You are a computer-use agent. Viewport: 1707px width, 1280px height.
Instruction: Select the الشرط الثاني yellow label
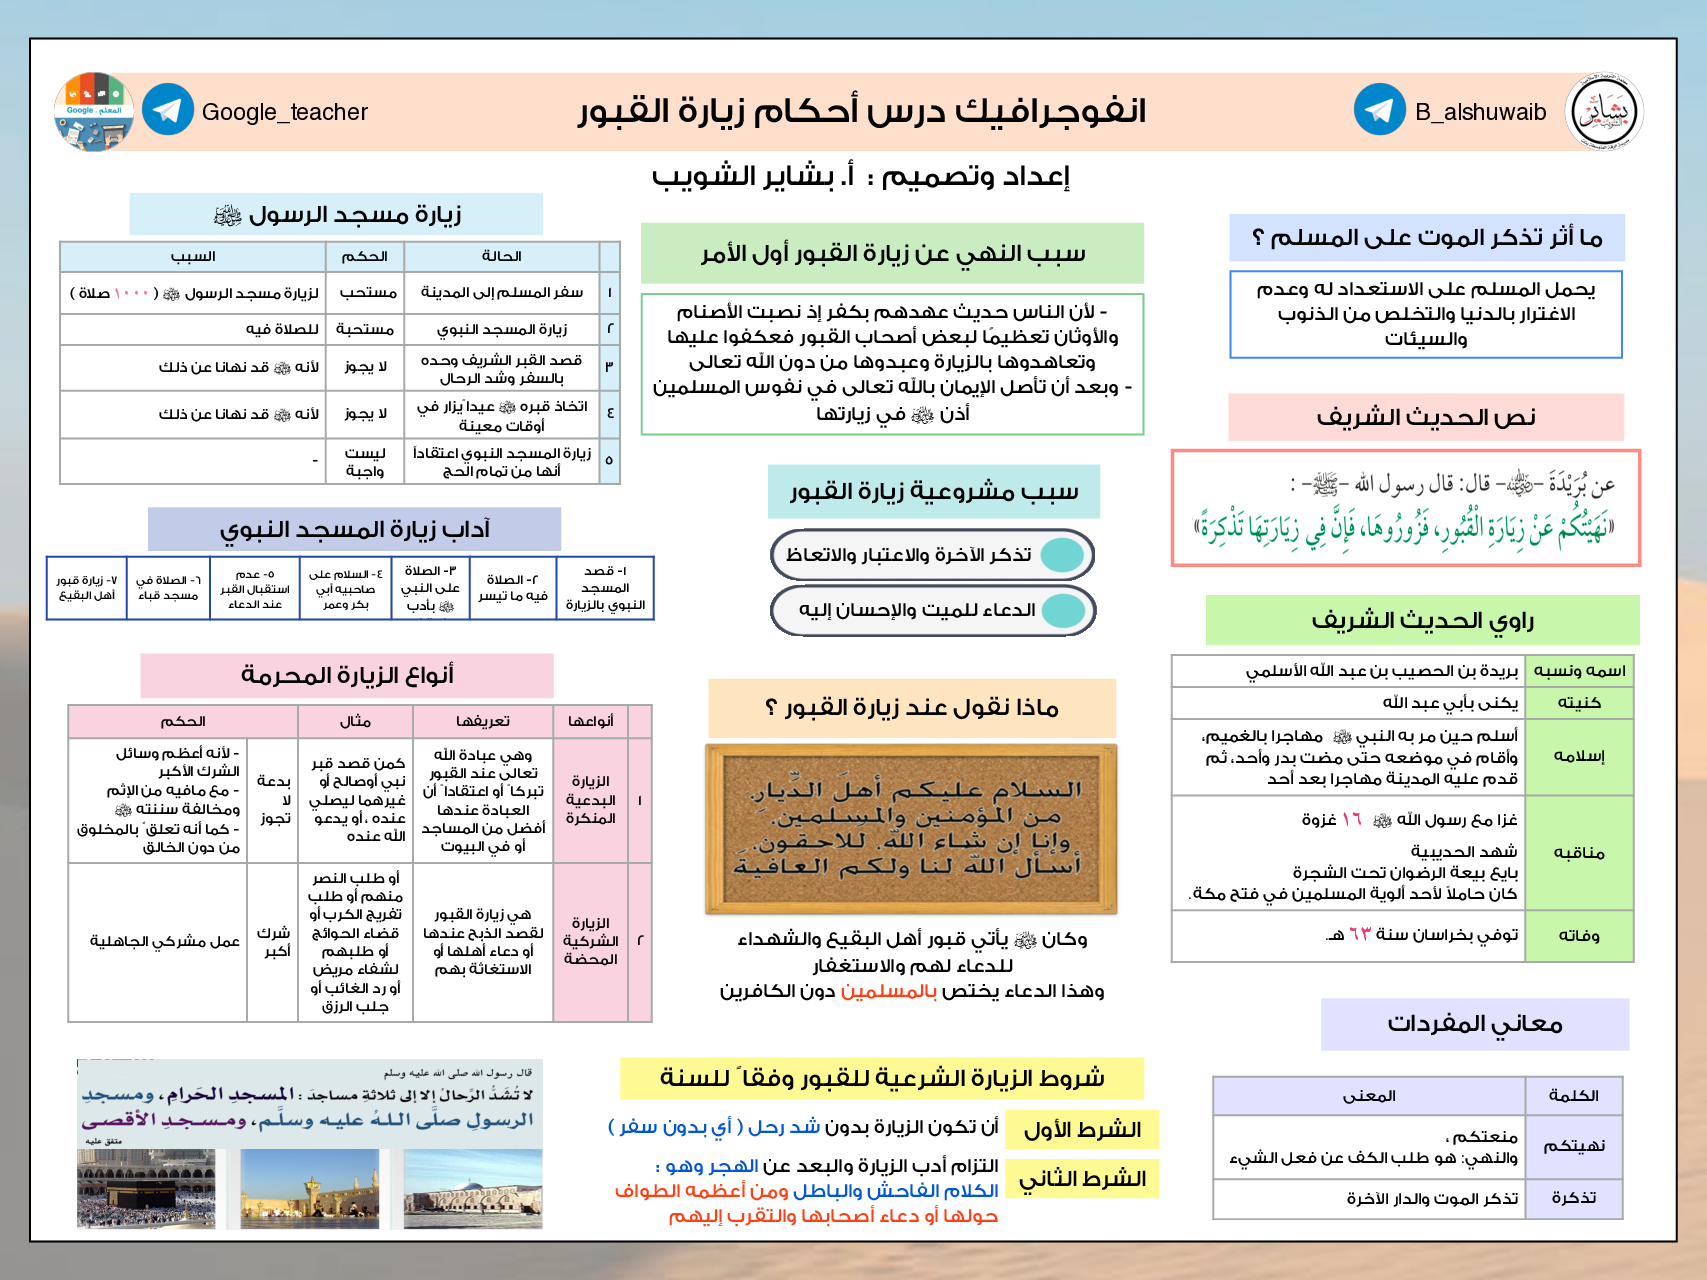1082,1179
